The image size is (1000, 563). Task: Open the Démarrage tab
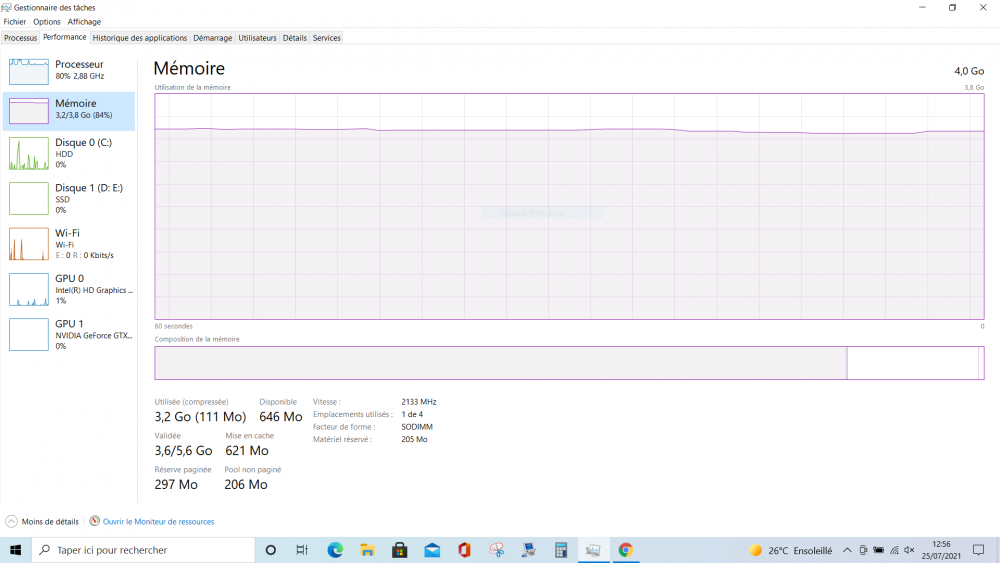tap(212, 38)
